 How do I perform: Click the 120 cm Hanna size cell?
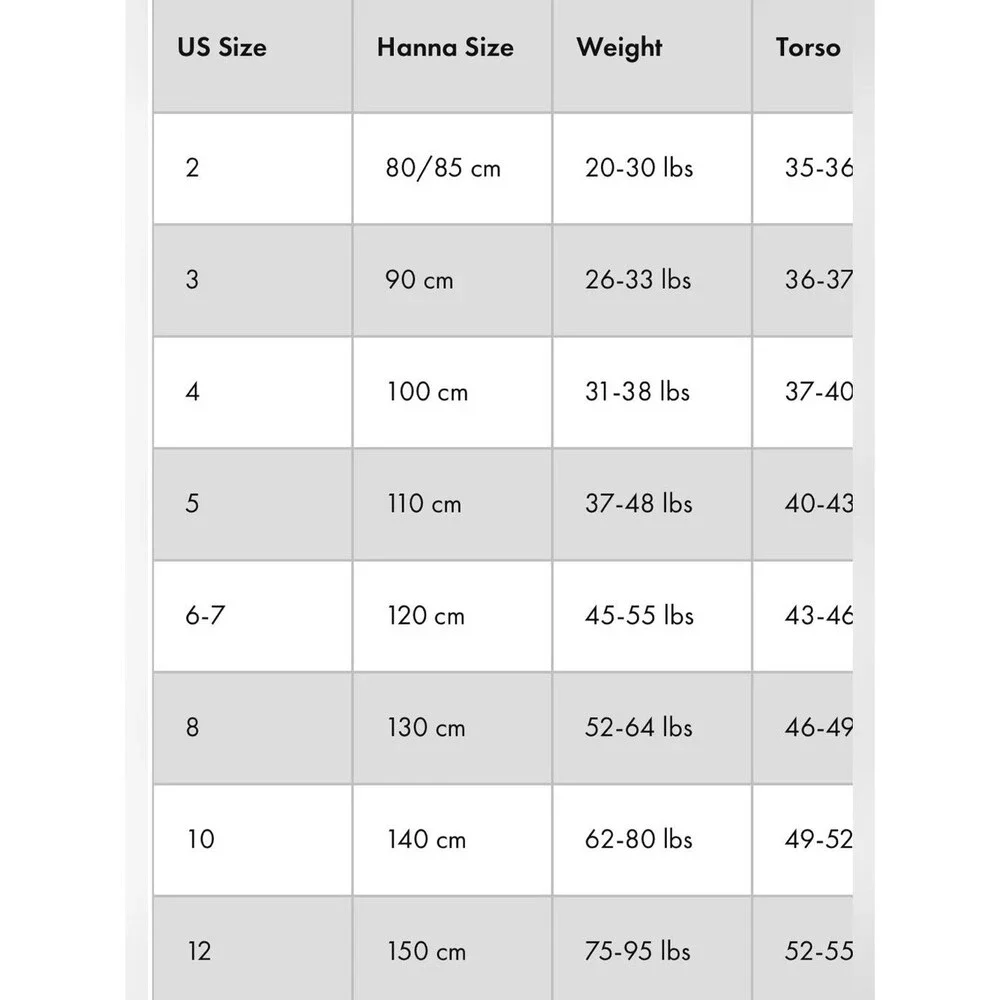[452, 616]
